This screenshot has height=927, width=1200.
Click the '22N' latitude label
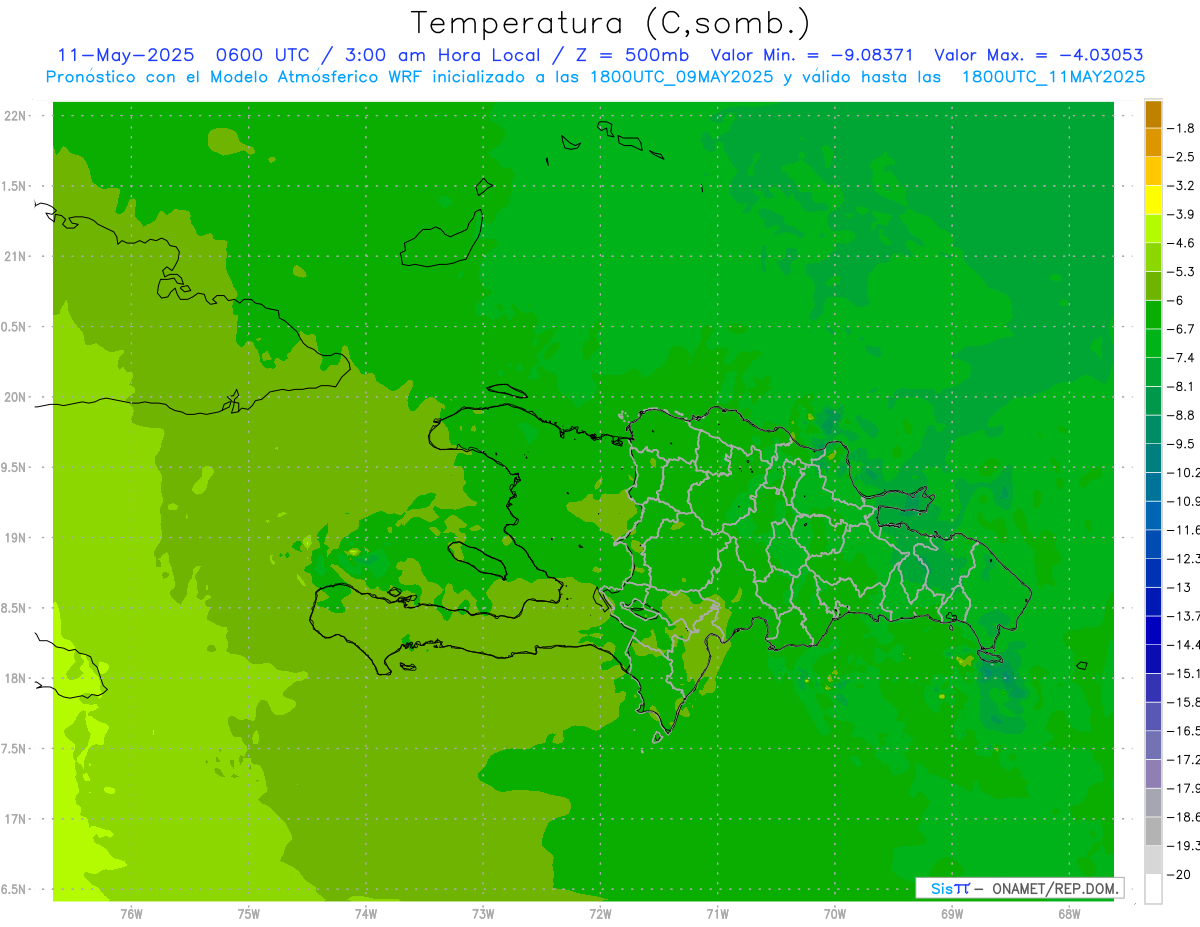[16, 116]
